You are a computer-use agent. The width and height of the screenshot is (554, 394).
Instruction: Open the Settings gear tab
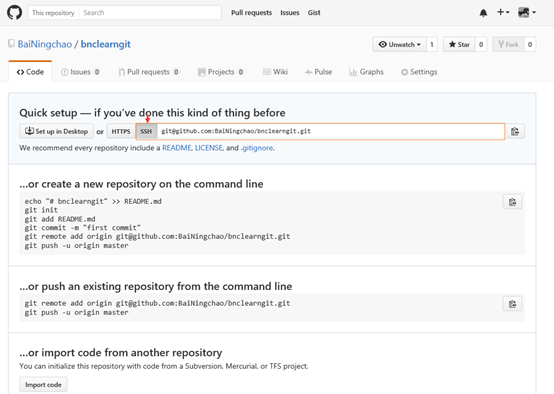click(419, 72)
